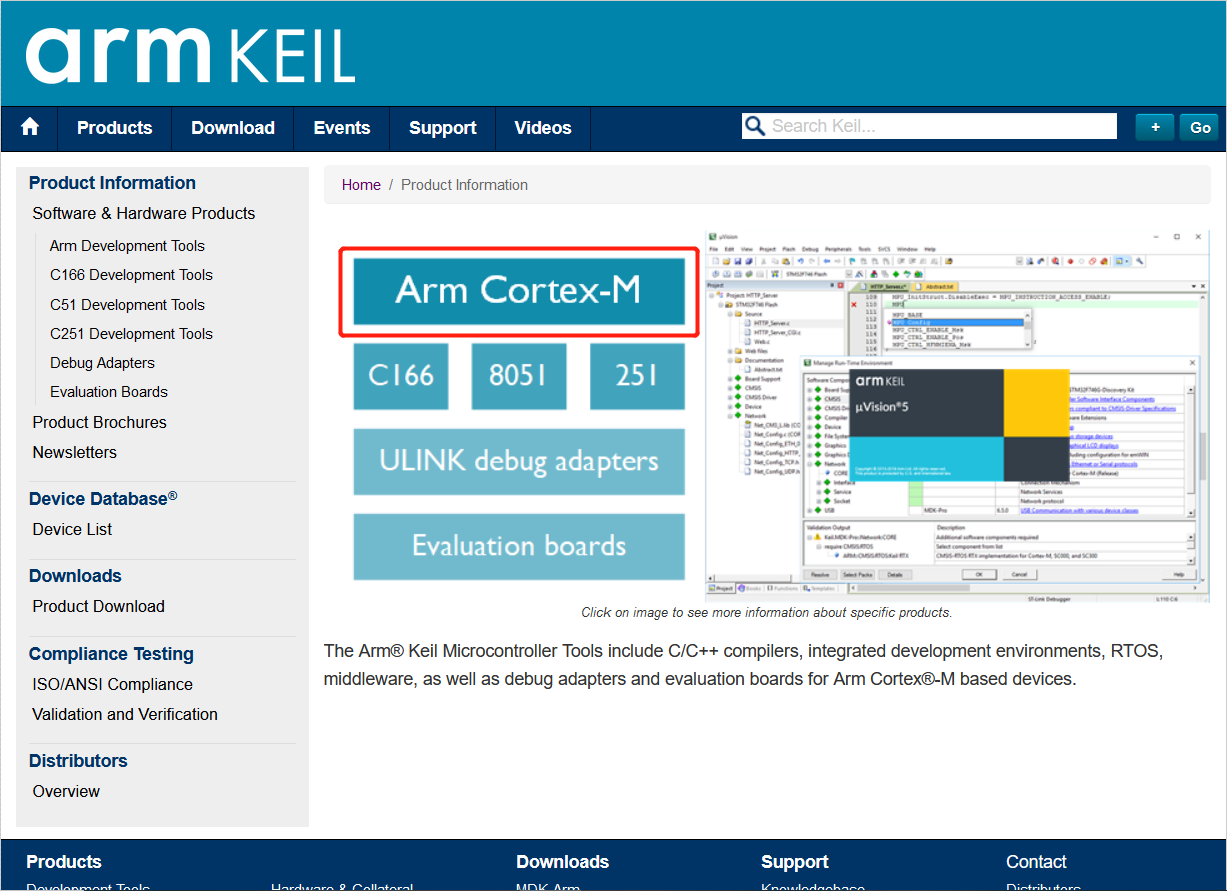The image size is (1227, 891).
Task: Open the Products menu in navigation bar
Action: [x=115, y=128]
